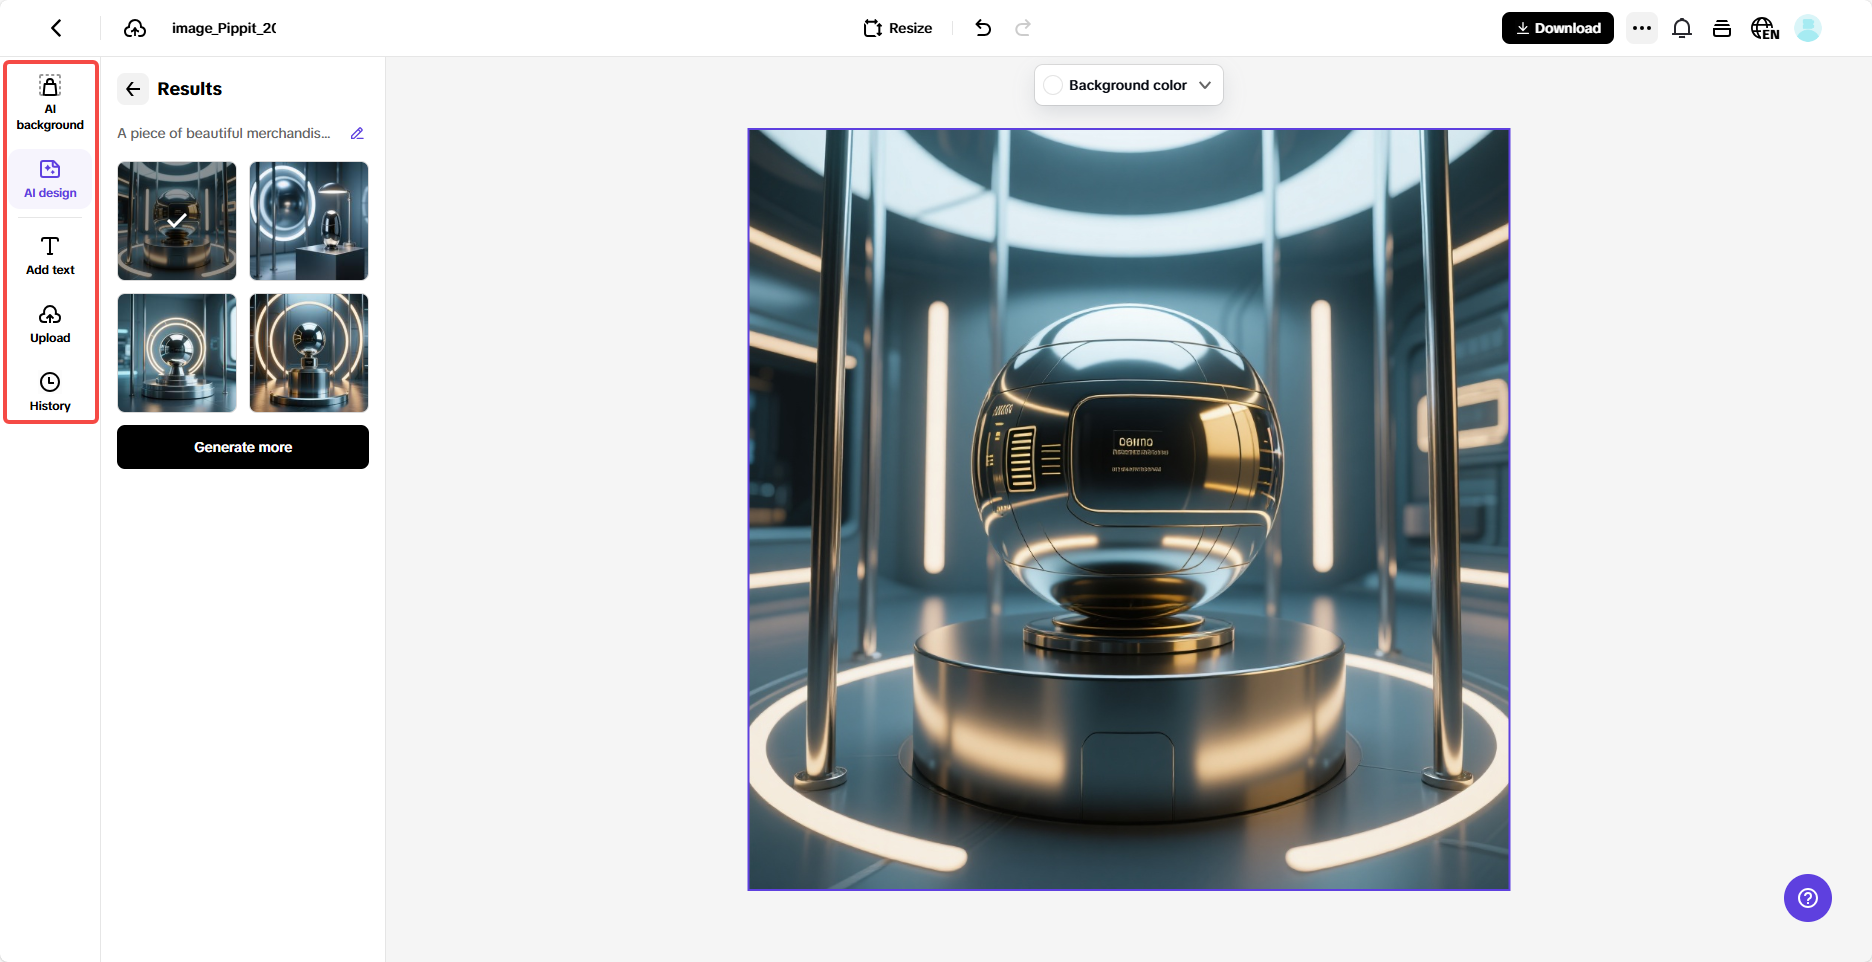The width and height of the screenshot is (1872, 962).
Task: Click the edit pencil next to the prompt
Action: pyautogui.click(x=357, y=133)
